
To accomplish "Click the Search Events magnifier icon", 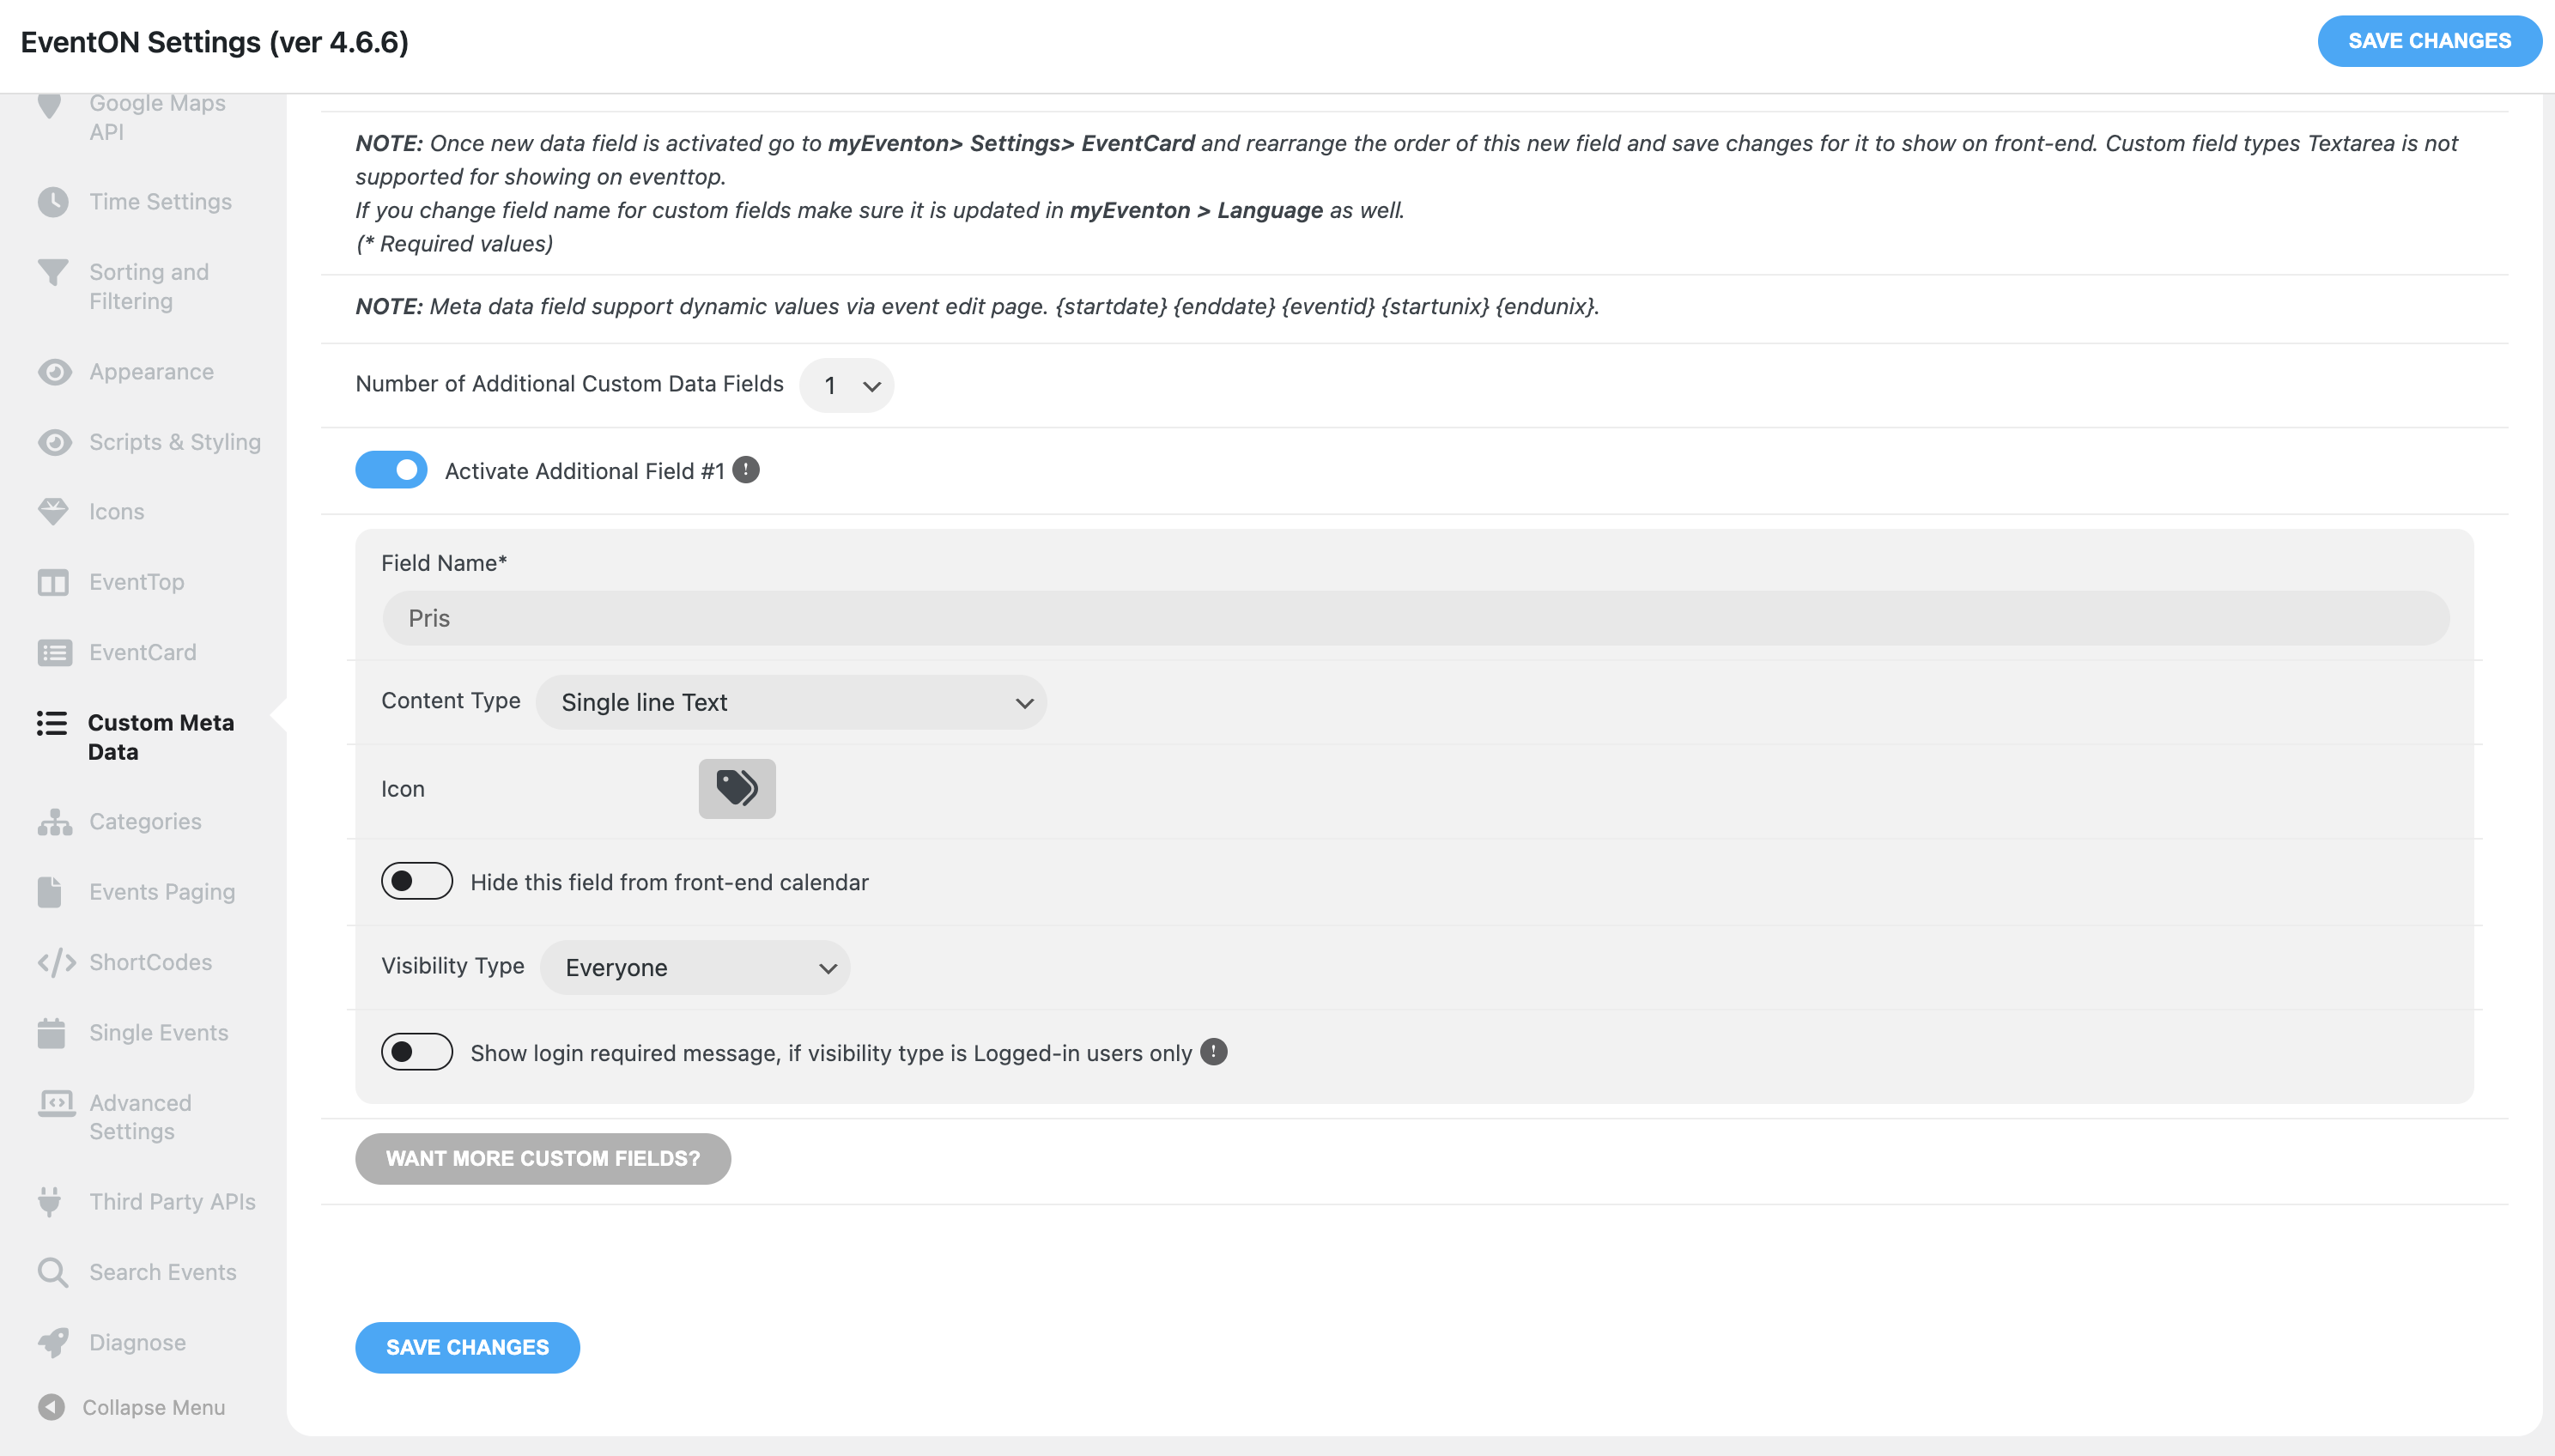I will point(53,1273).
